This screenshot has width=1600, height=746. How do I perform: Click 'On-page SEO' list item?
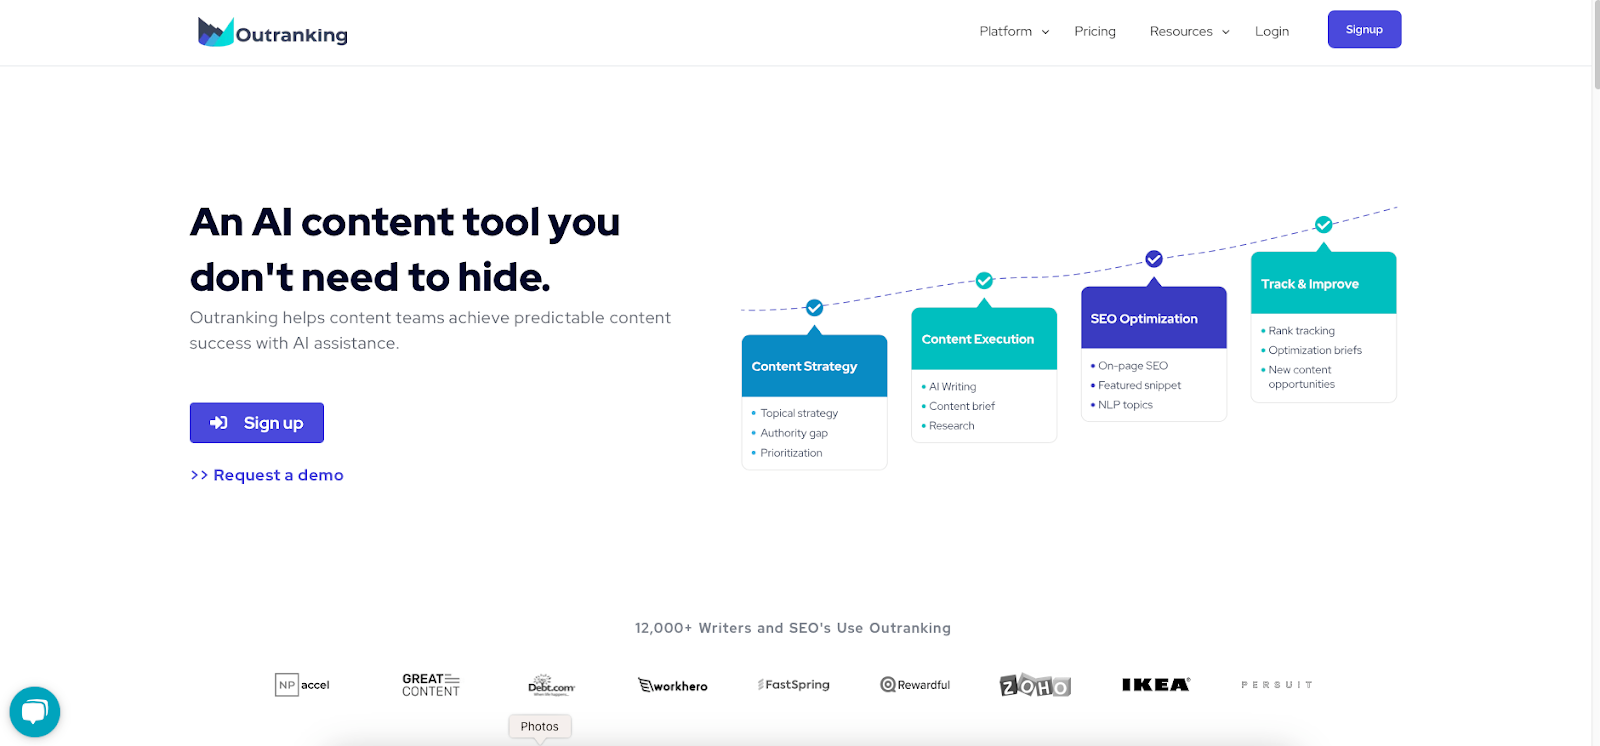tap(1131, 366)
